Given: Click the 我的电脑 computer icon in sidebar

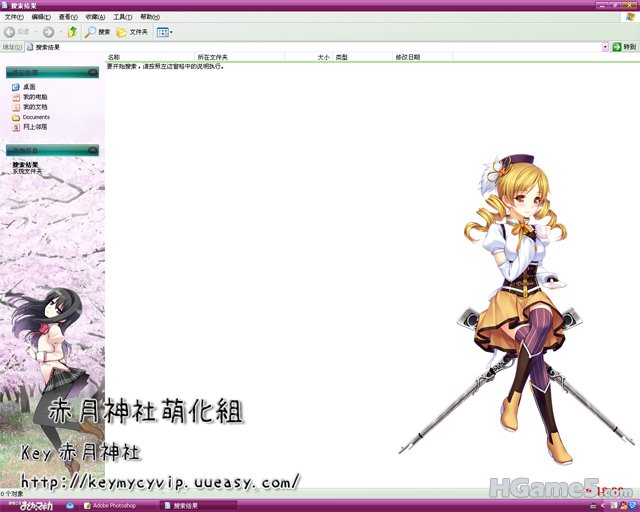Looking at the screenshot, I should click(16, 97).
